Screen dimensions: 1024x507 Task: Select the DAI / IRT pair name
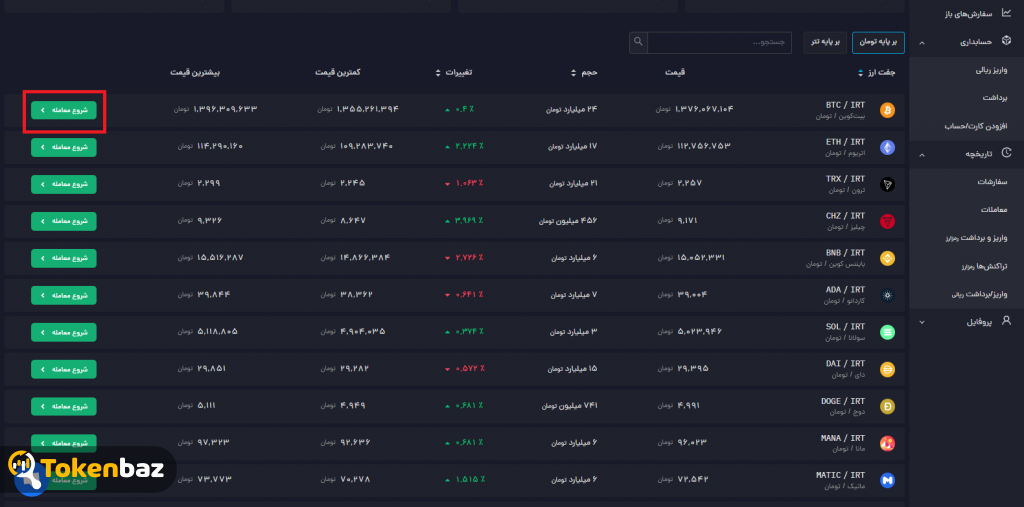(845, 363)
